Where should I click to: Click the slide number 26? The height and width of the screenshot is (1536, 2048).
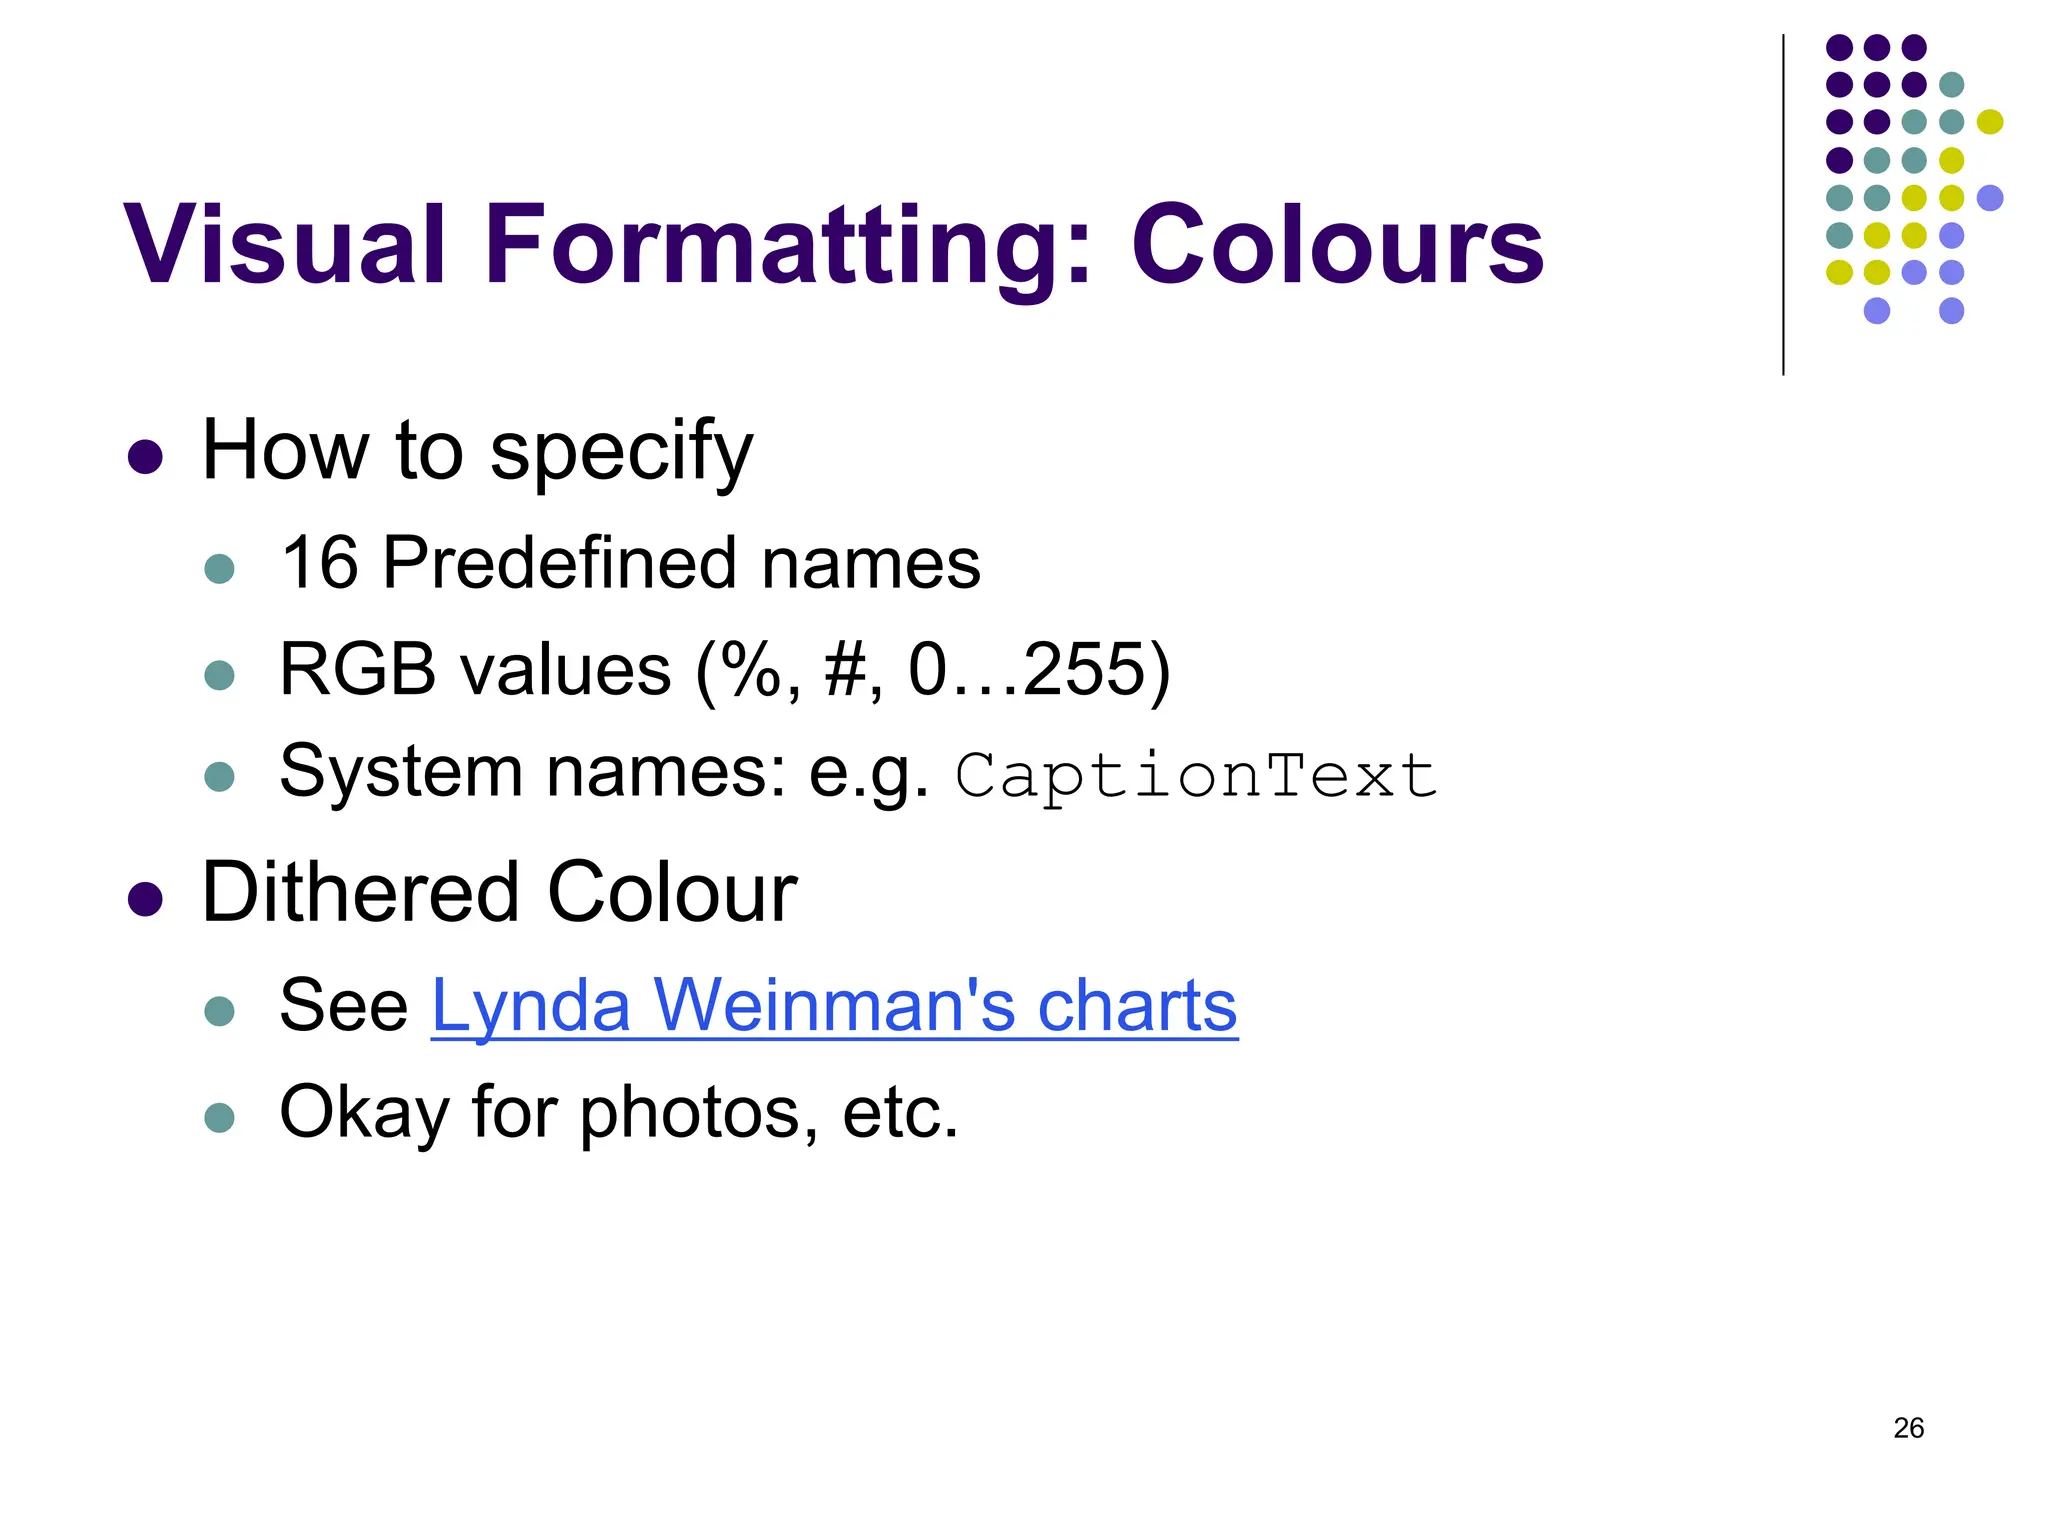pyautogui.click(x=1908, y=1428)
